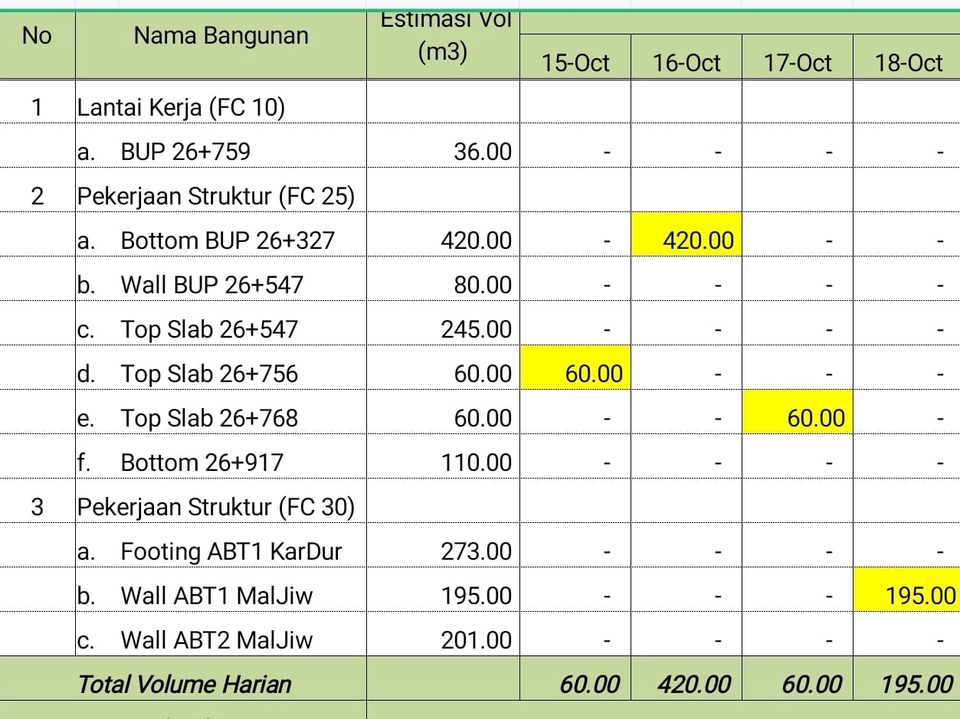Select the yellow 420.00 cell under 16-Oct

(687, 235)
